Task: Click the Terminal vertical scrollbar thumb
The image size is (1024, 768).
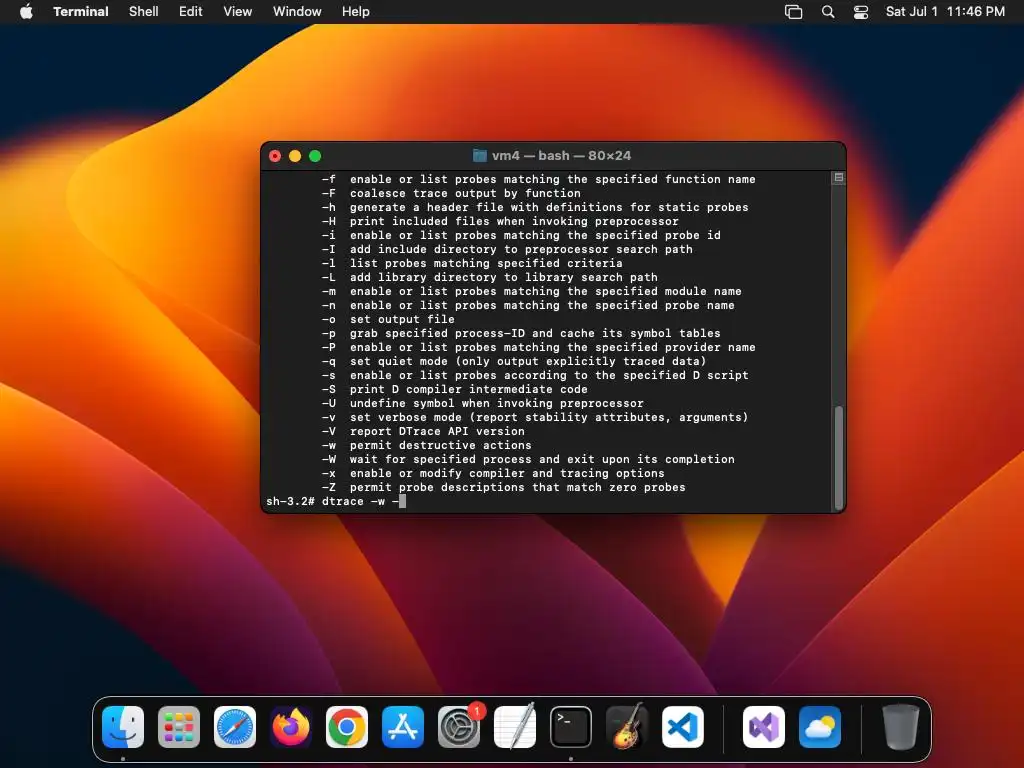Action: [839, 456]
